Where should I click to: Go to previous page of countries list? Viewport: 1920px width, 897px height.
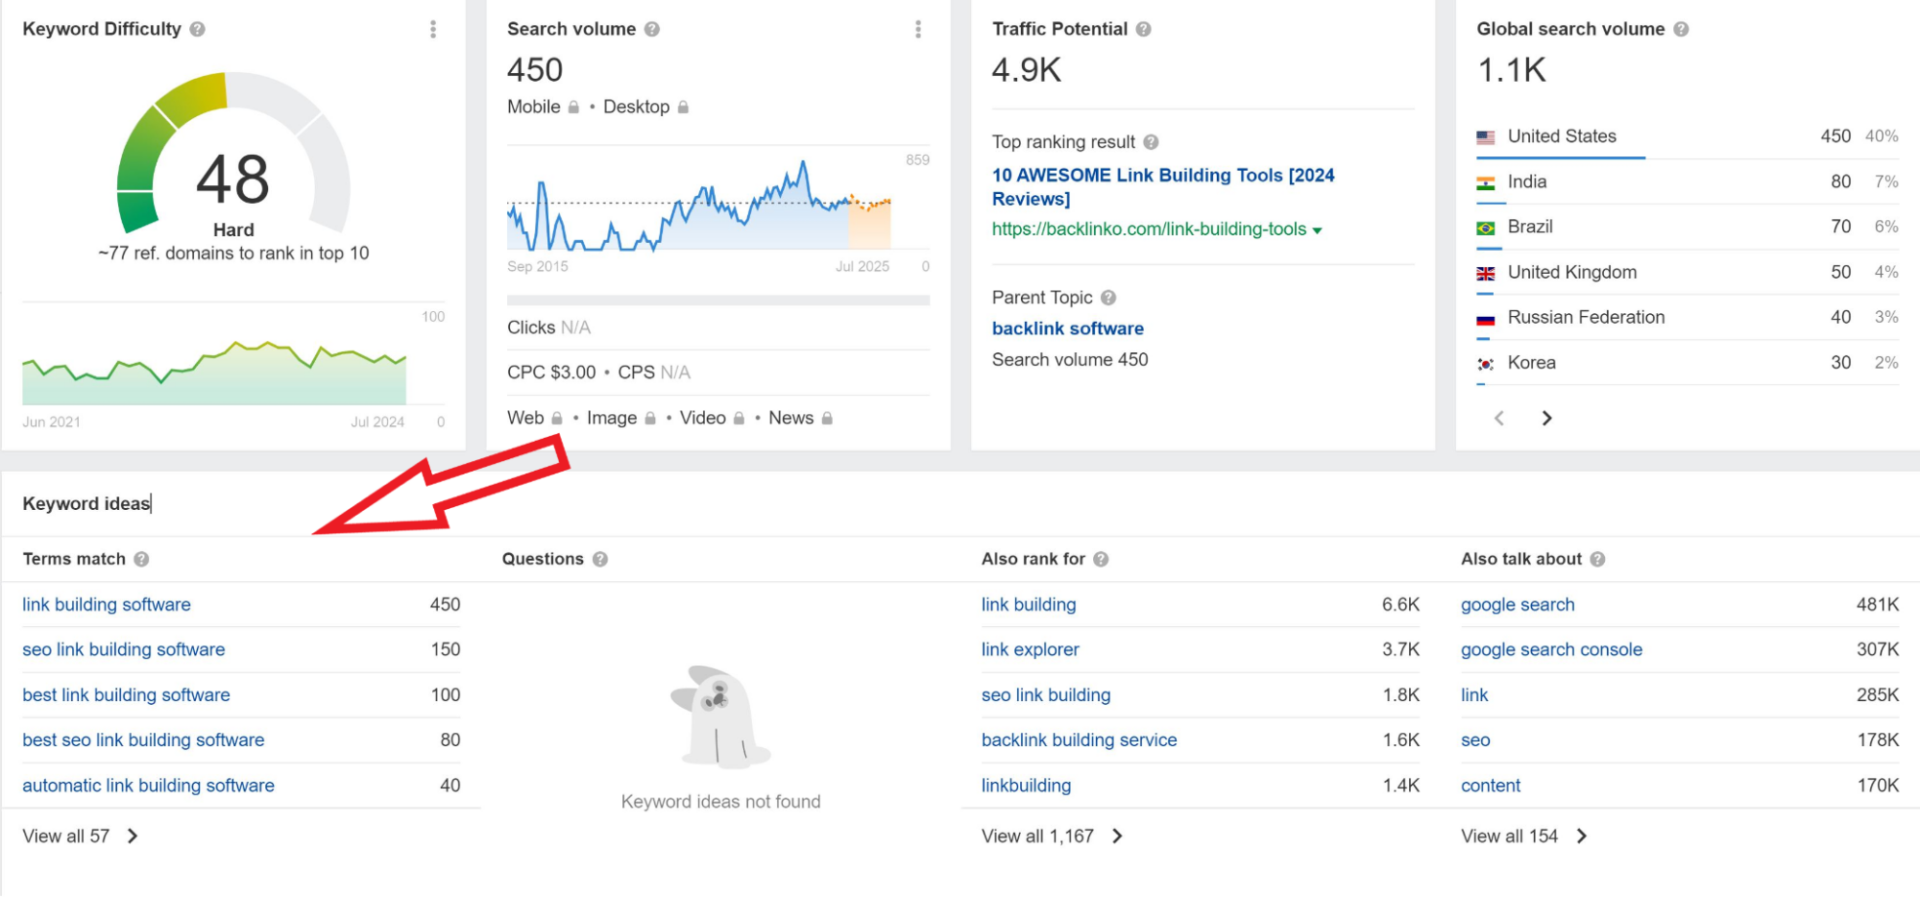[1499, 418]
